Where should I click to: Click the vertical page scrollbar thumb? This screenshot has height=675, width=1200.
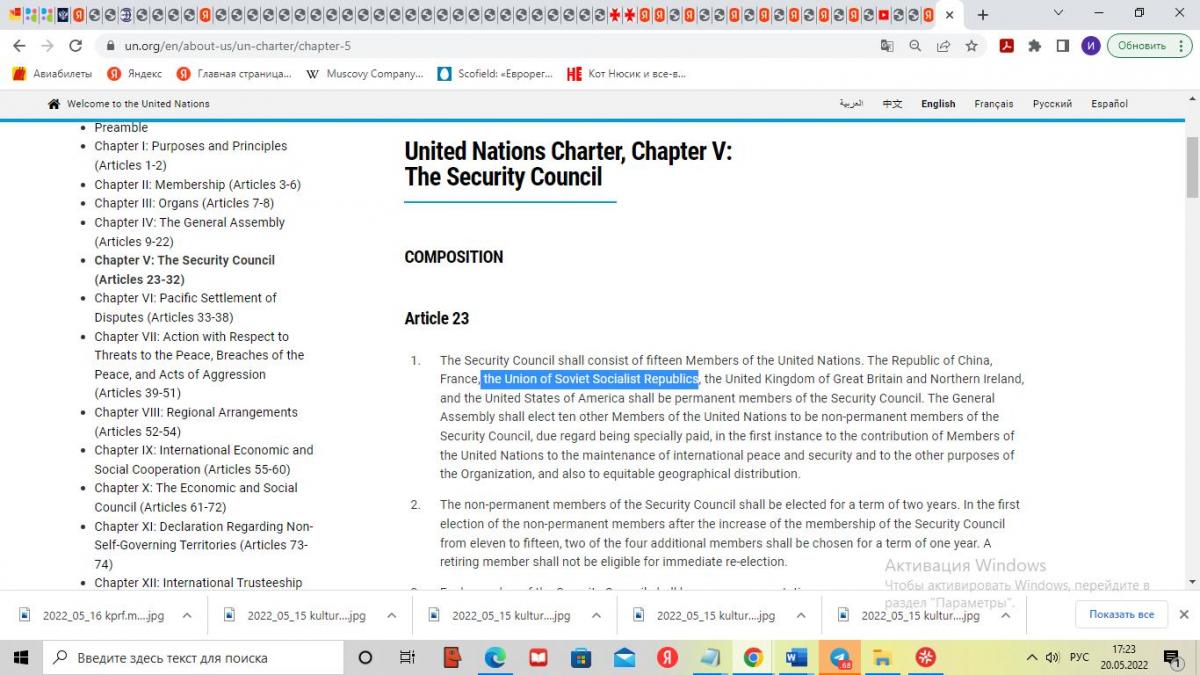(1192, 166)
